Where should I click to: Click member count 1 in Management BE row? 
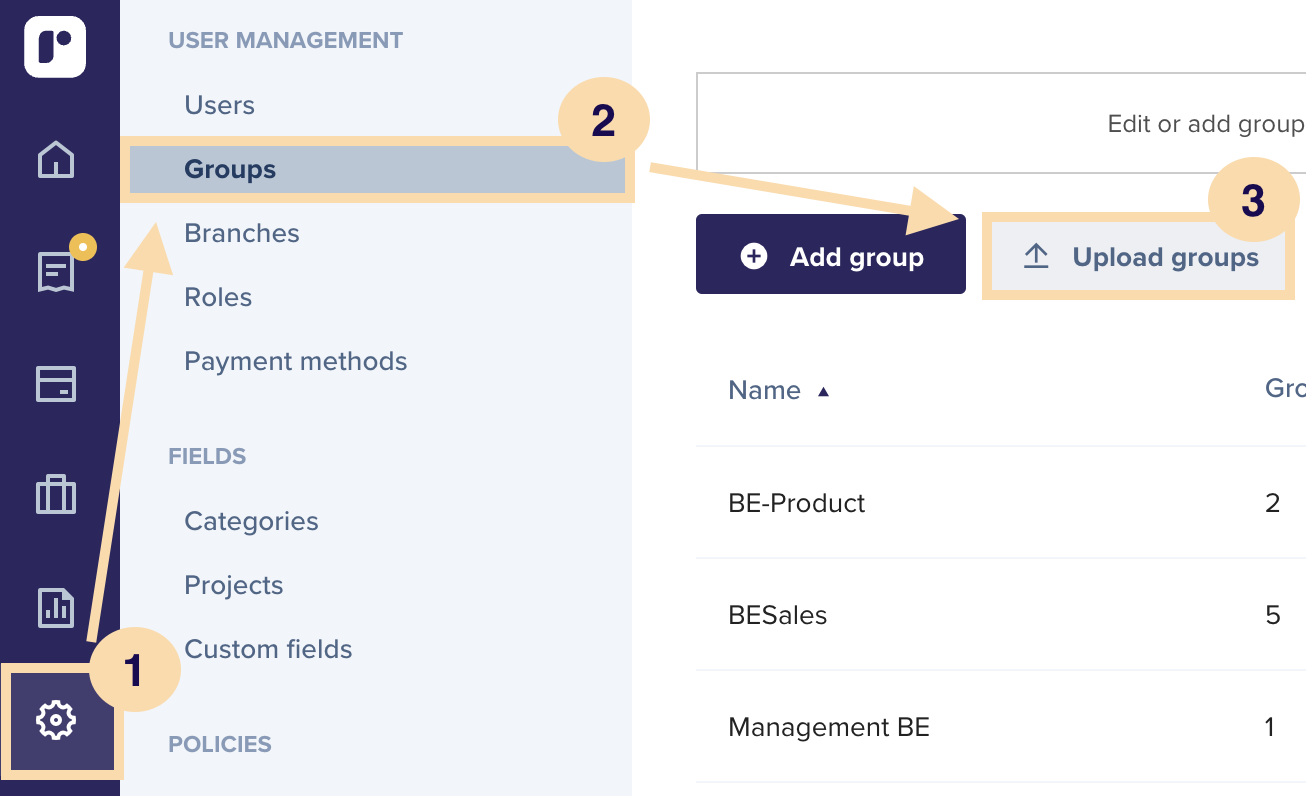[1270, 726]
